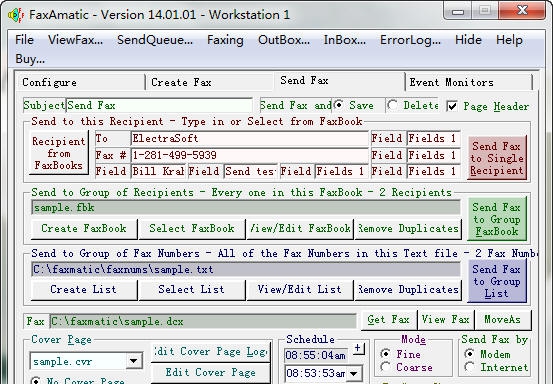This screenshot has width=553, height=384.
Task: Open the InBox... menu
Action: [345, 40]
